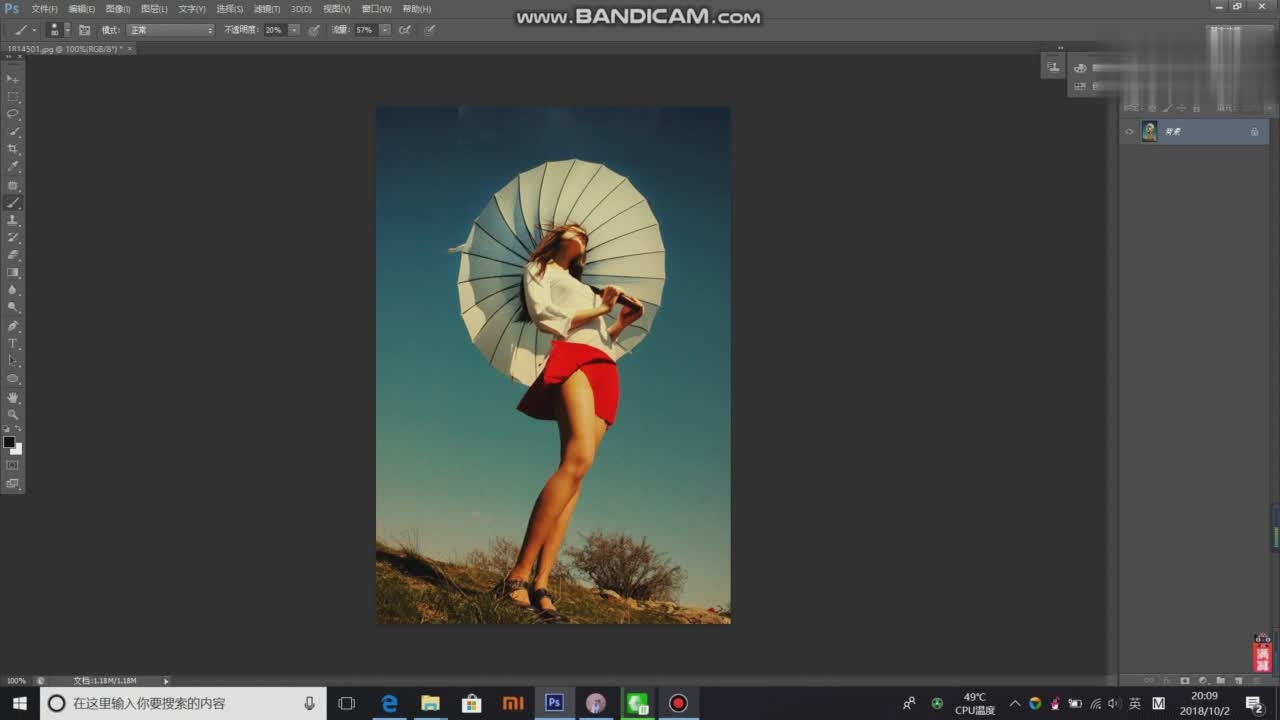Click the foreground color swatch
Image resolution: width=1280 pixels, height=720 pixels.
click(9, 442)
